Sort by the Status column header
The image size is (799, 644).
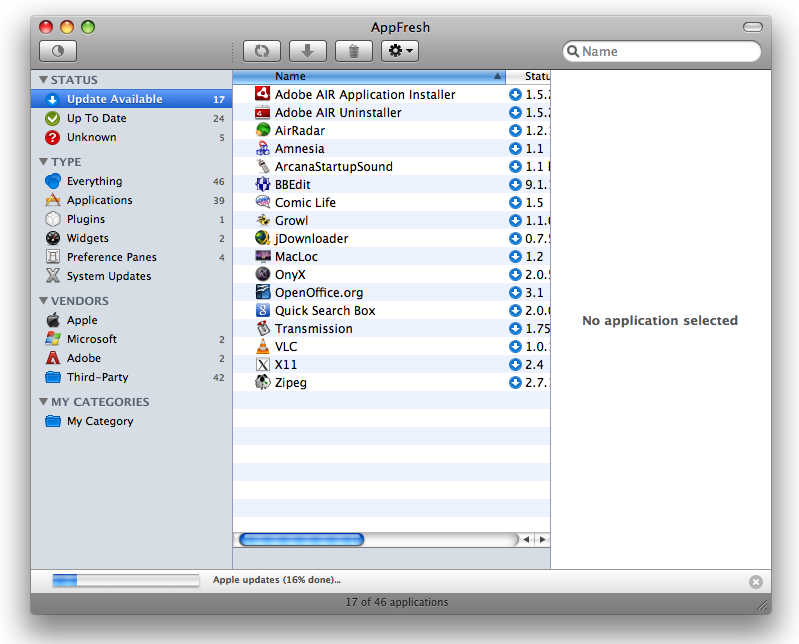[528, 76]
